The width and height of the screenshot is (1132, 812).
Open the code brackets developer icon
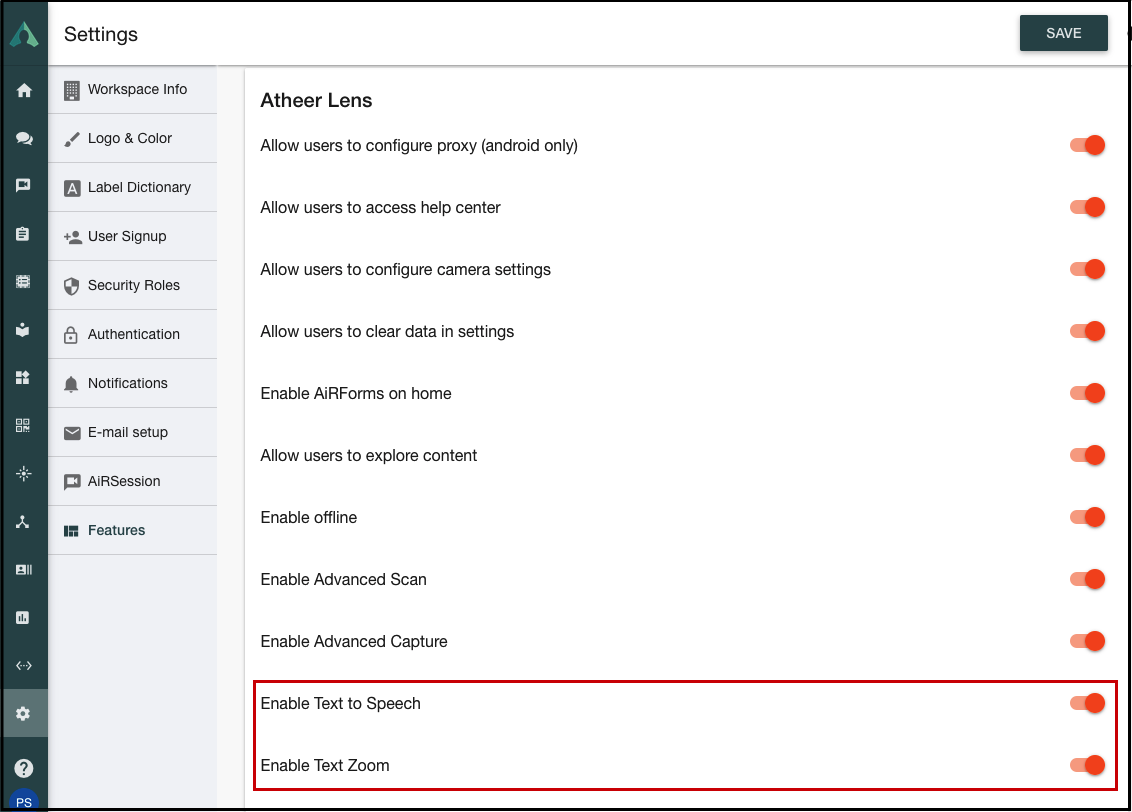pos(24,665)
